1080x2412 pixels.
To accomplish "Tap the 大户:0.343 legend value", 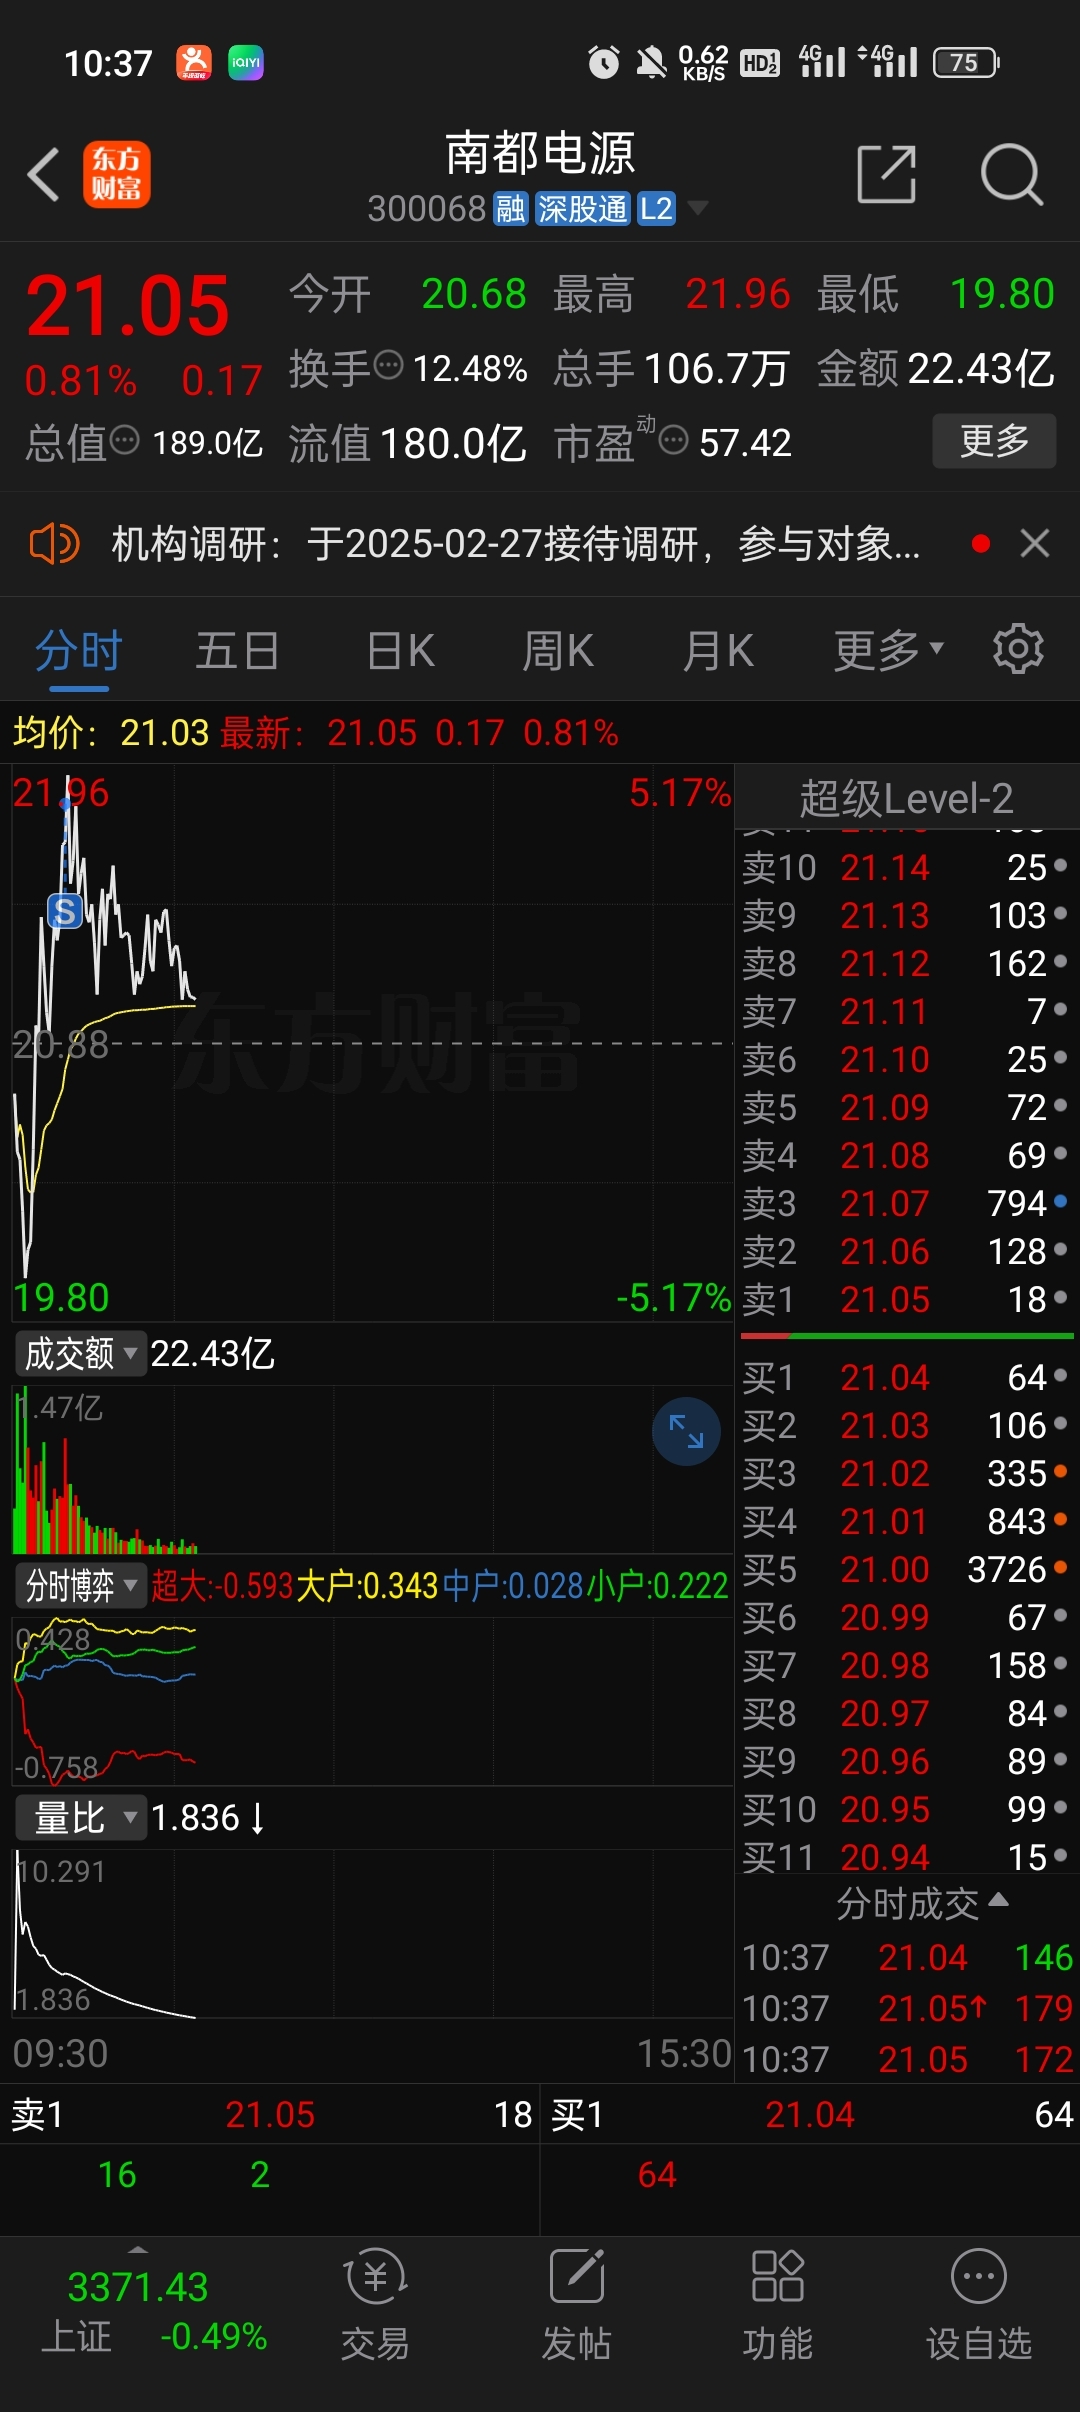I will tap(368, 1586).
